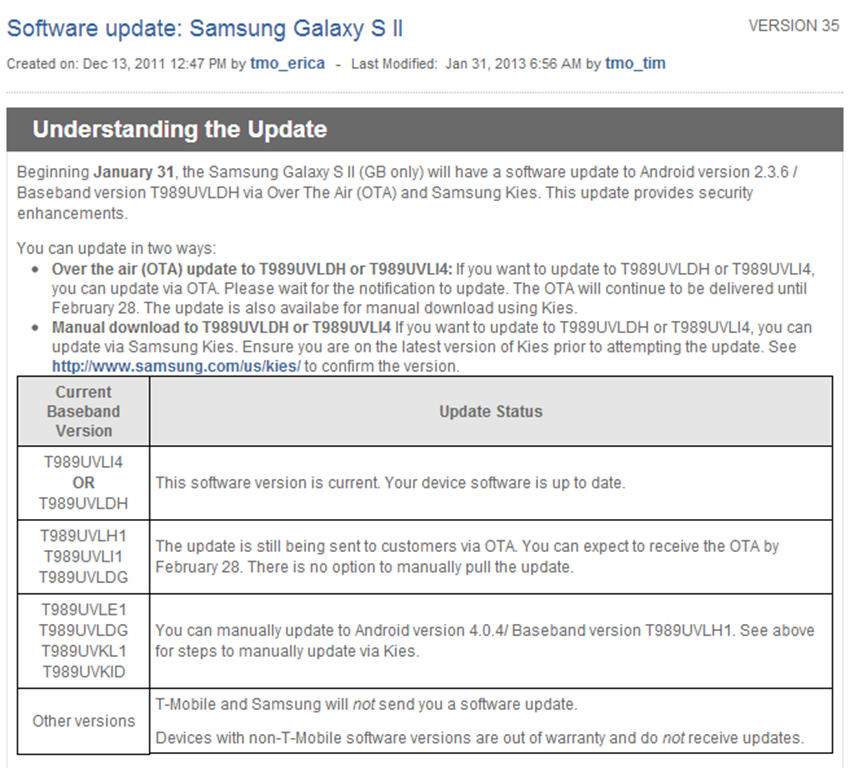850x768 pixels.
Task: Click the Understanding the Update section header
Action: [424, 130]
